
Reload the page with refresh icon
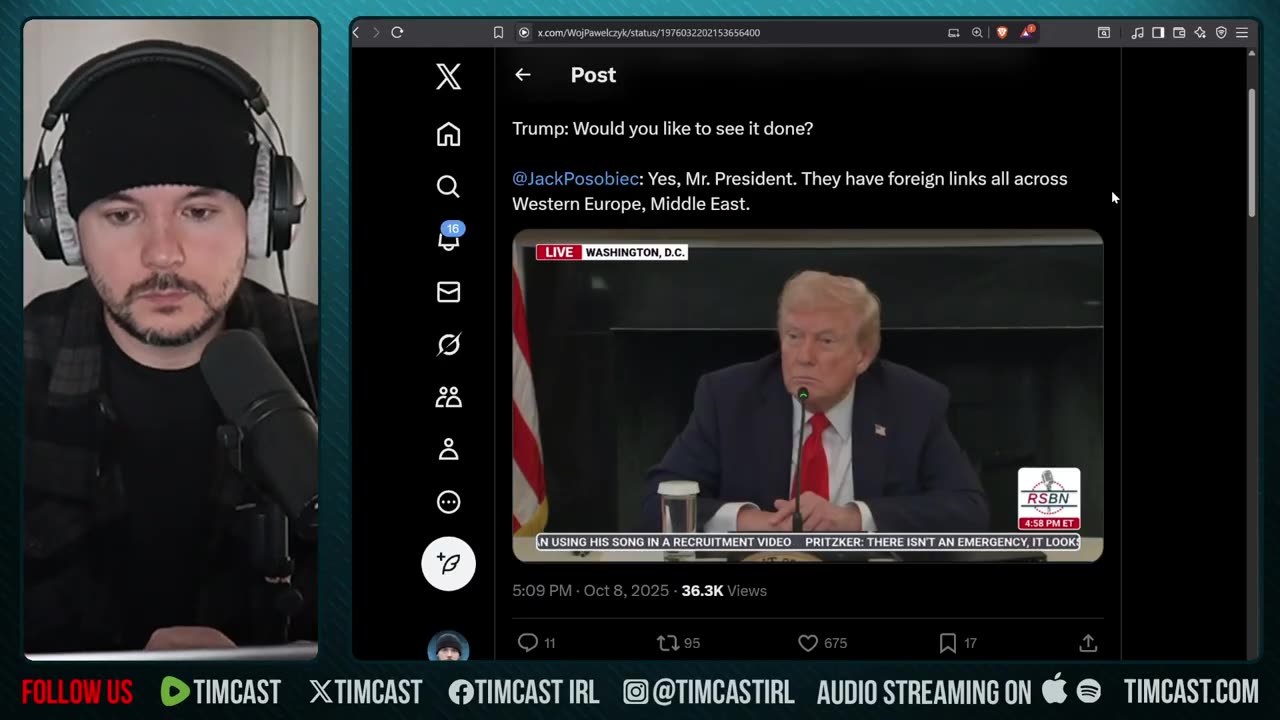click(x=397, y=33)
